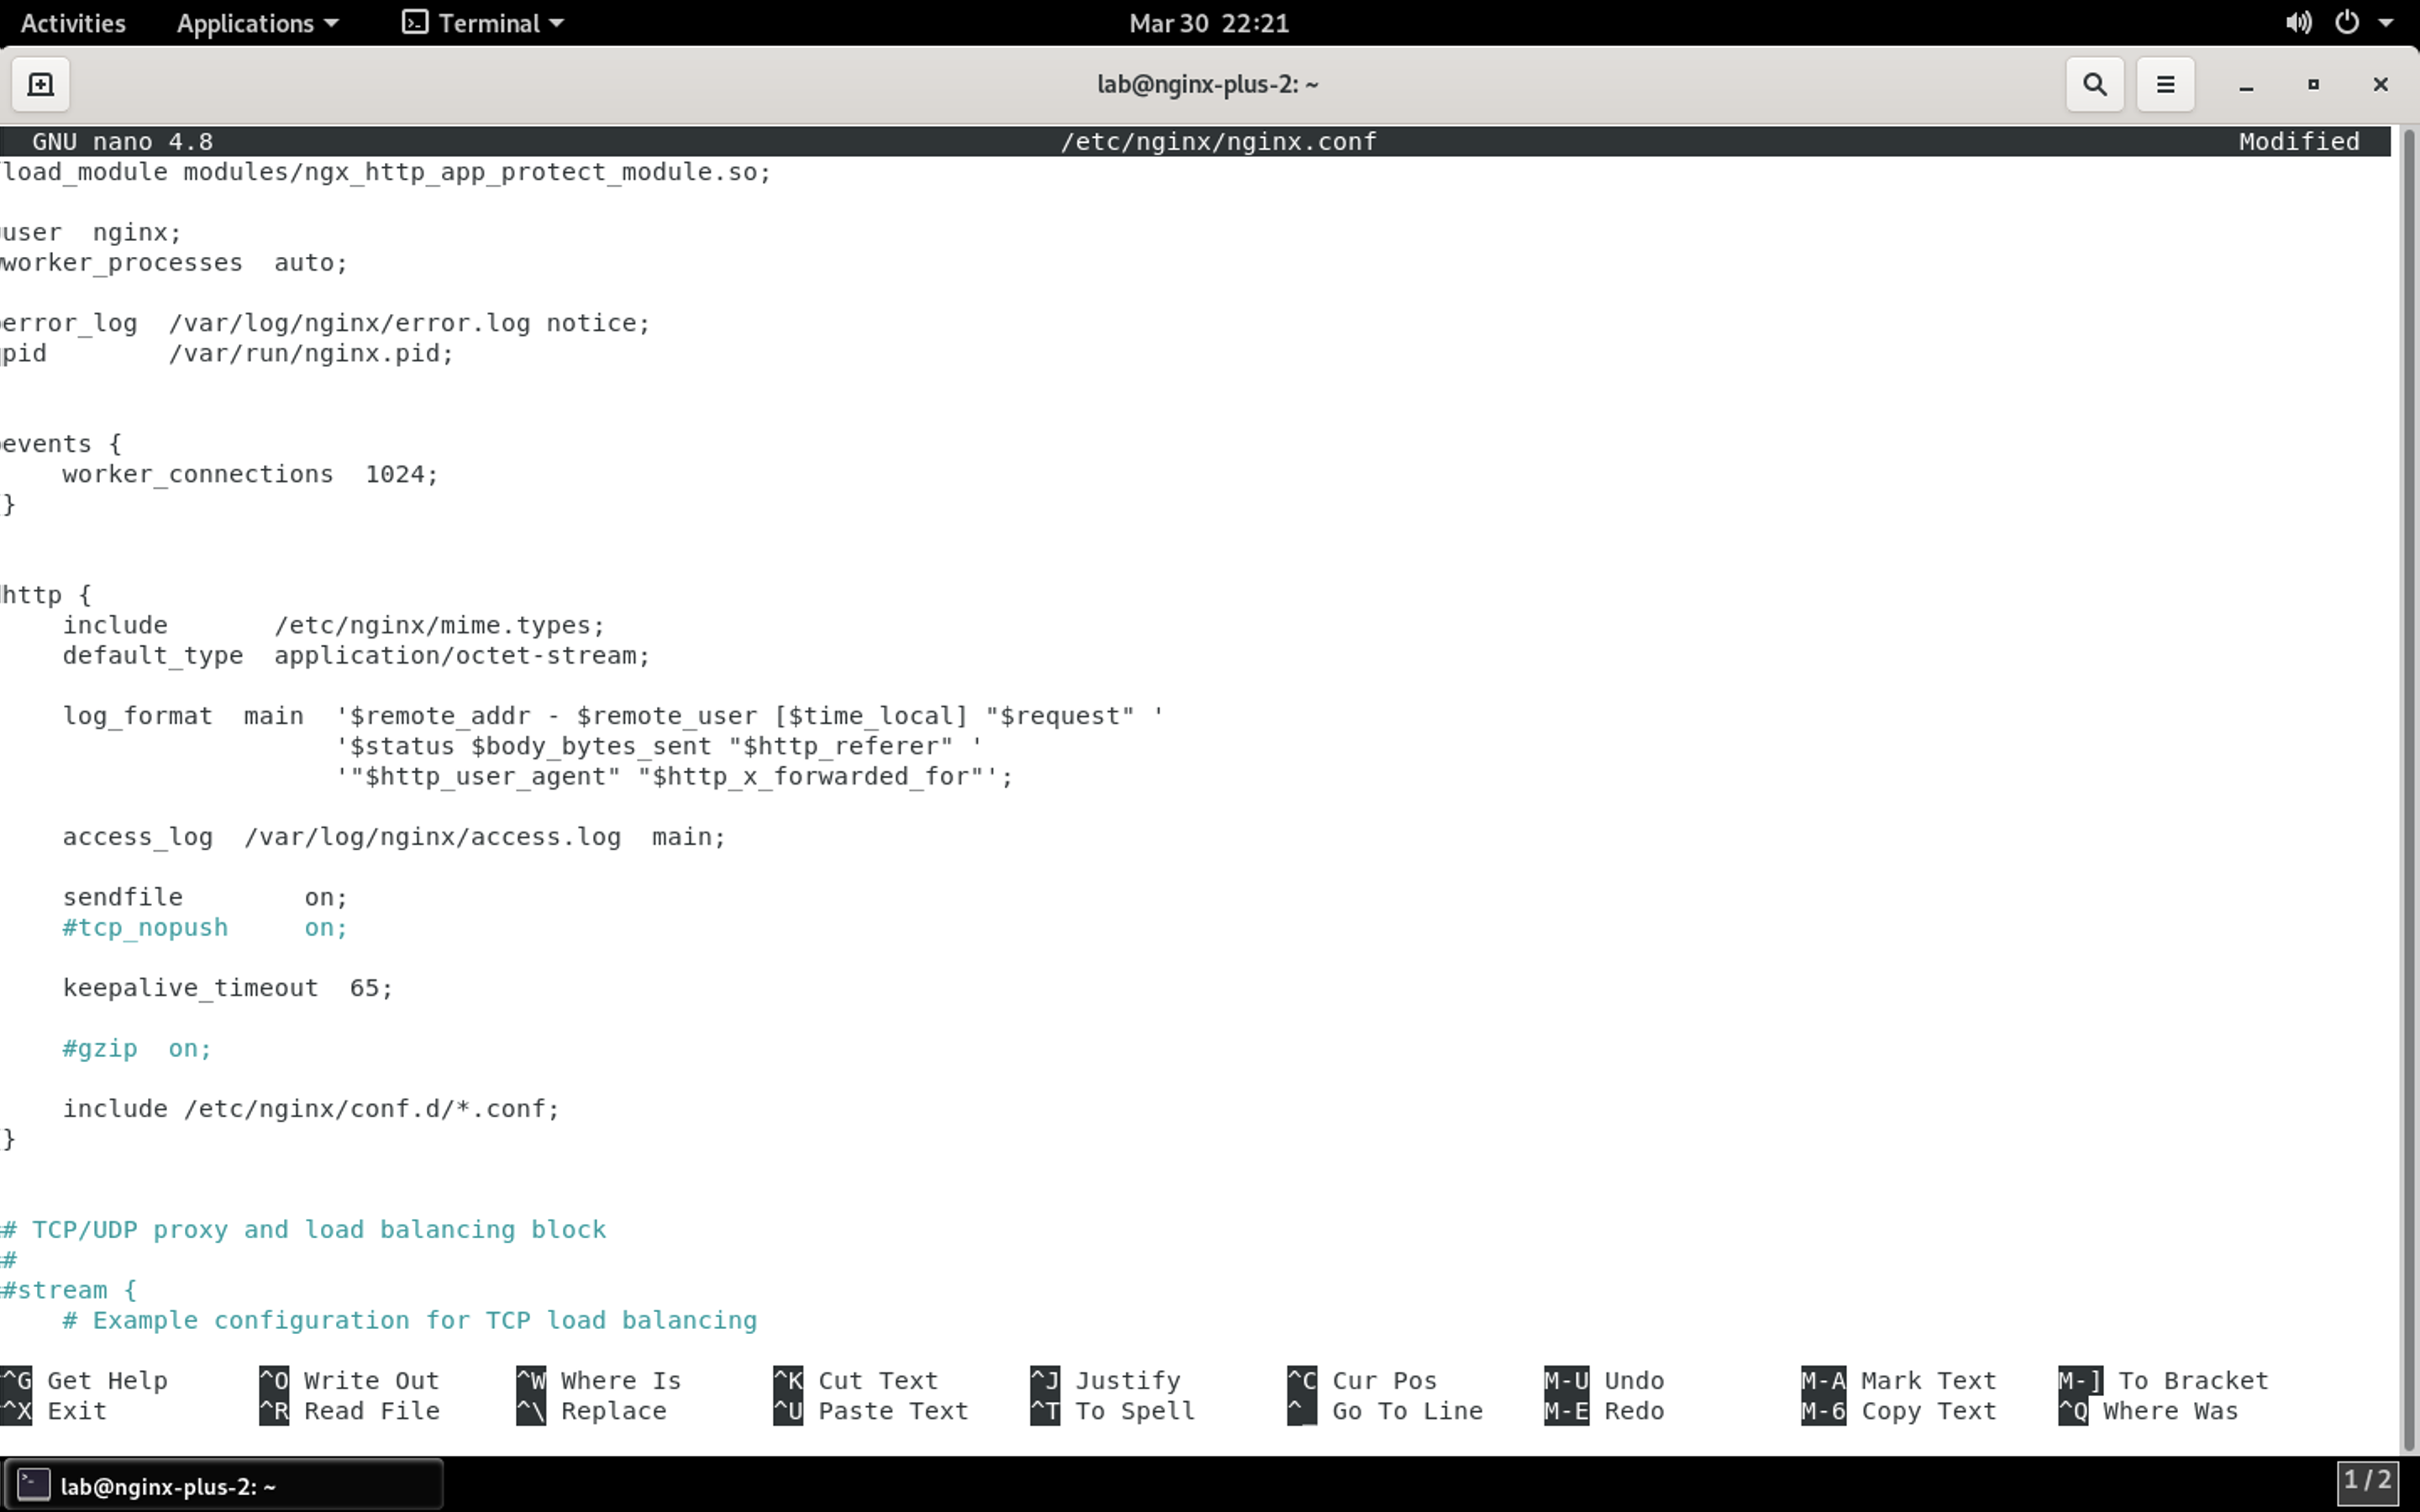2420x1512 pixels.
Task: Click the pid /var/run/nginx.pid line
Action: point(227,353)
